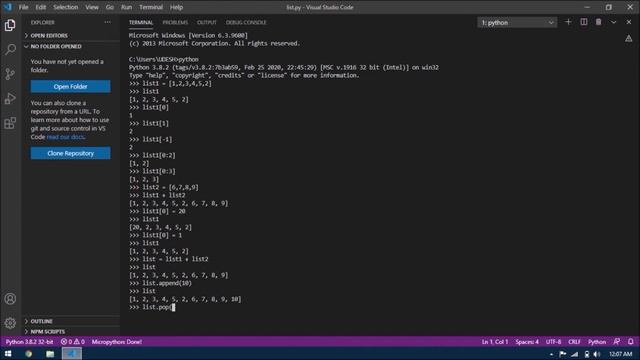The image size is (640, 360).
Task: Open the feedback icon in status bar
Action: 617,342
